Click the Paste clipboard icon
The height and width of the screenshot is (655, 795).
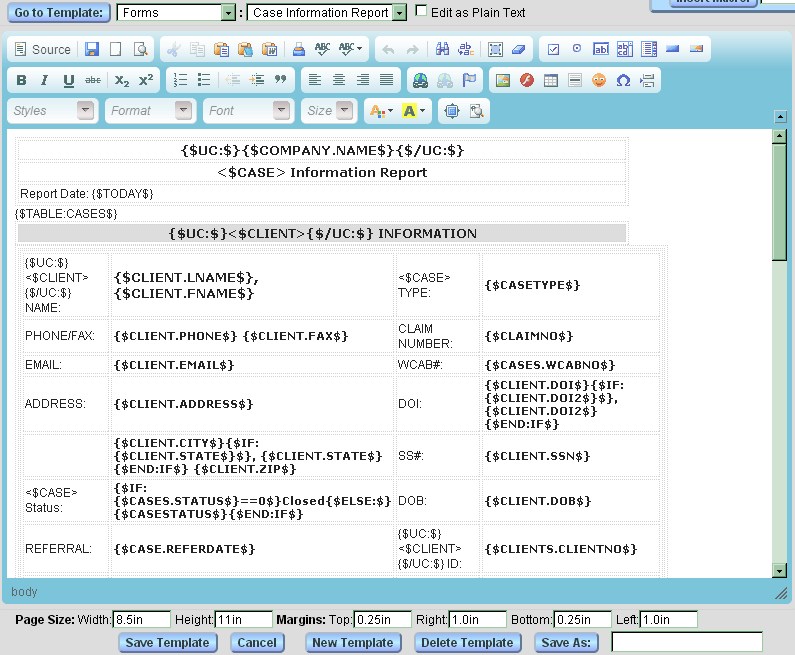pos(221,49)
